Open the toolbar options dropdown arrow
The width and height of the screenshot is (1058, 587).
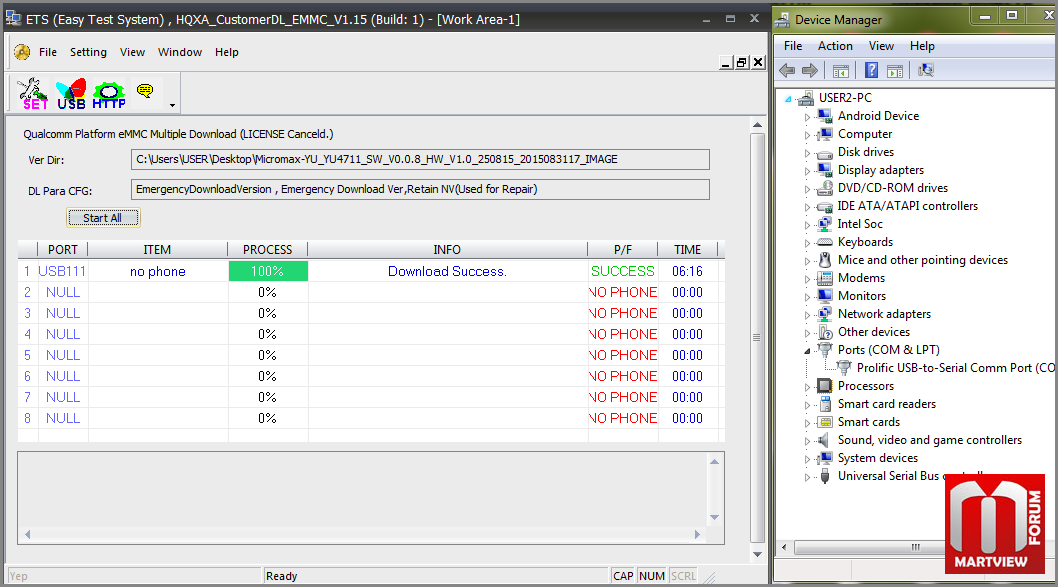(172, 105)
